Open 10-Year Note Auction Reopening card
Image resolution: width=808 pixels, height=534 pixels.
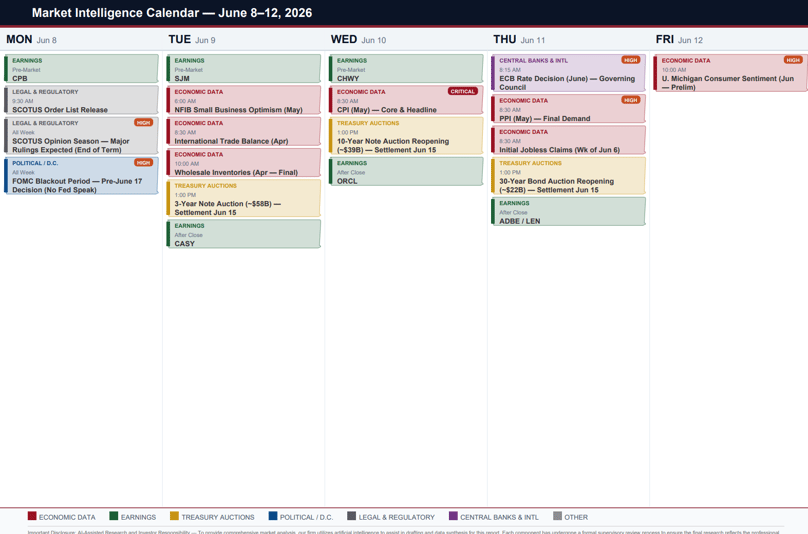(406, 136)
